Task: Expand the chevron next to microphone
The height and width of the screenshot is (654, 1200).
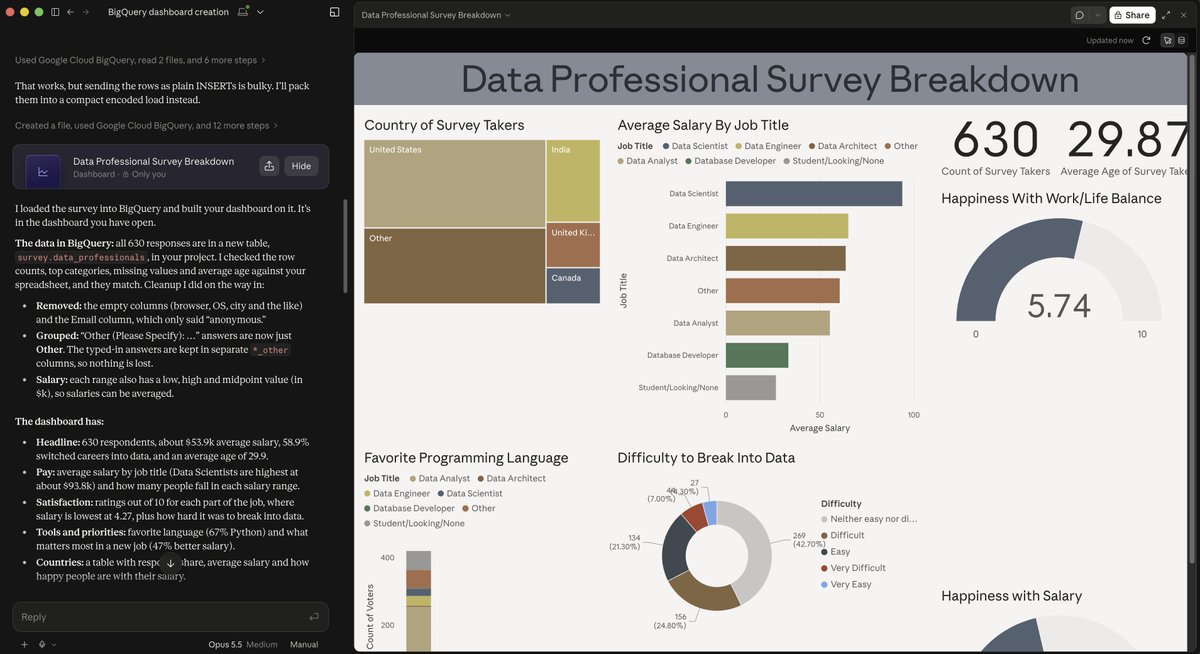Action: coord(54,644)
